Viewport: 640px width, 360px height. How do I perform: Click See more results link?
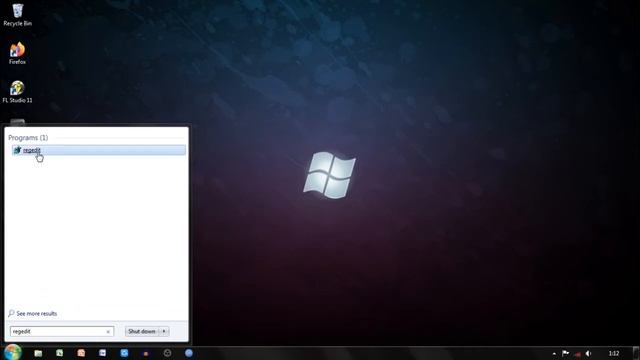(x=37, y=313)
